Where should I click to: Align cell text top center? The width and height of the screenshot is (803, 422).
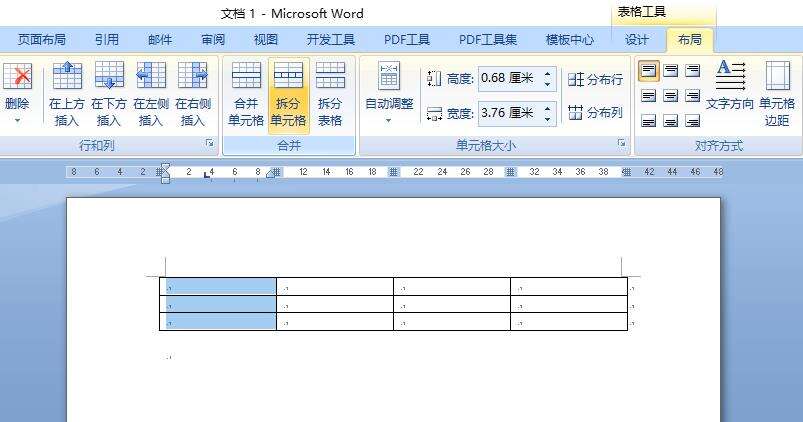[670, 71]
